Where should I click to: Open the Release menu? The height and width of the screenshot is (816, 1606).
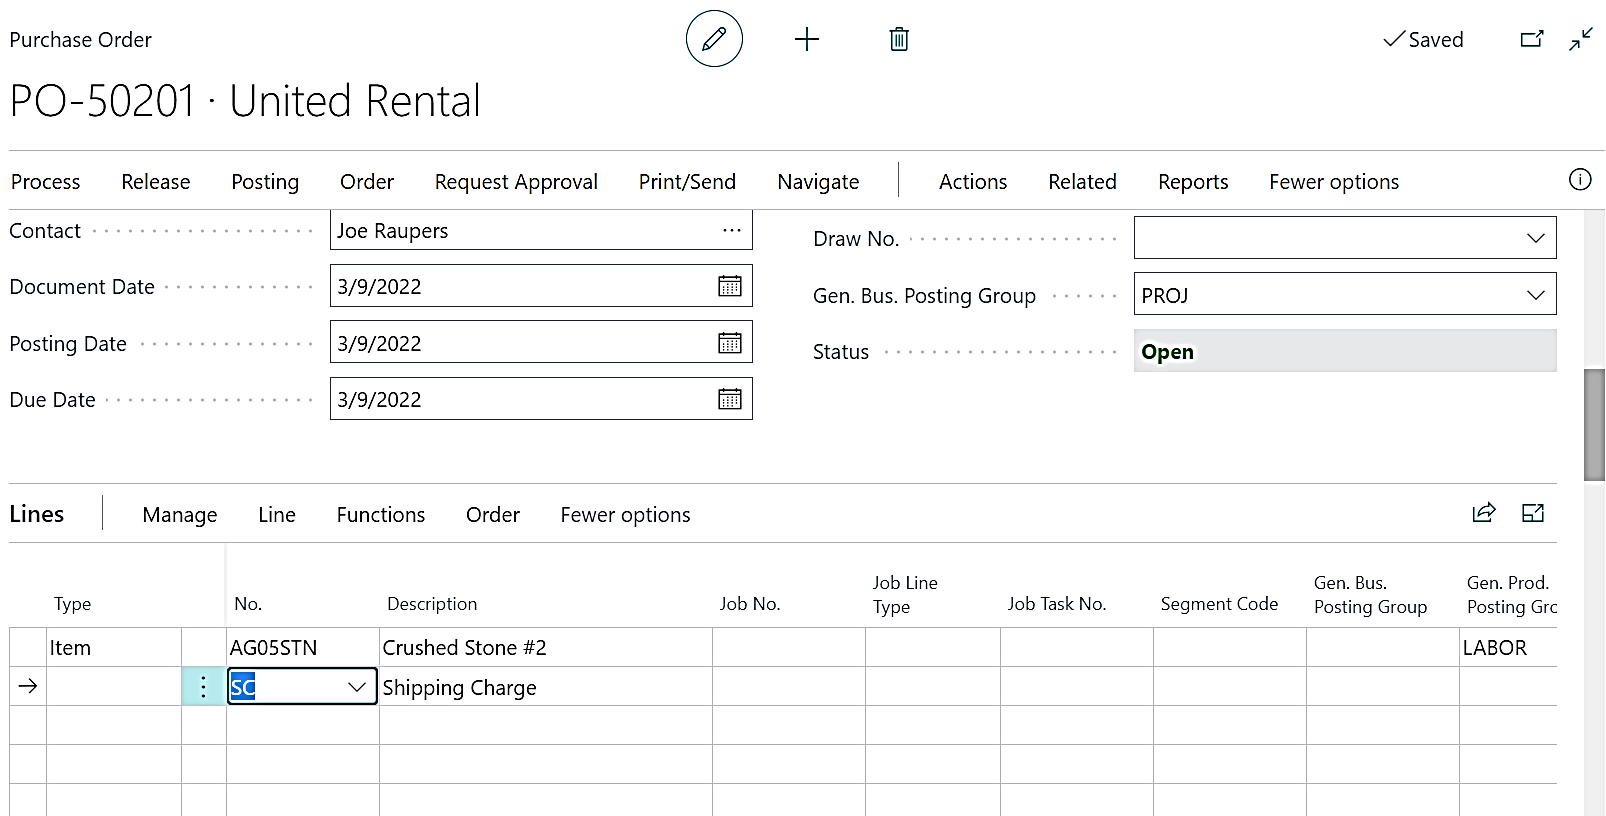[156, 181]
